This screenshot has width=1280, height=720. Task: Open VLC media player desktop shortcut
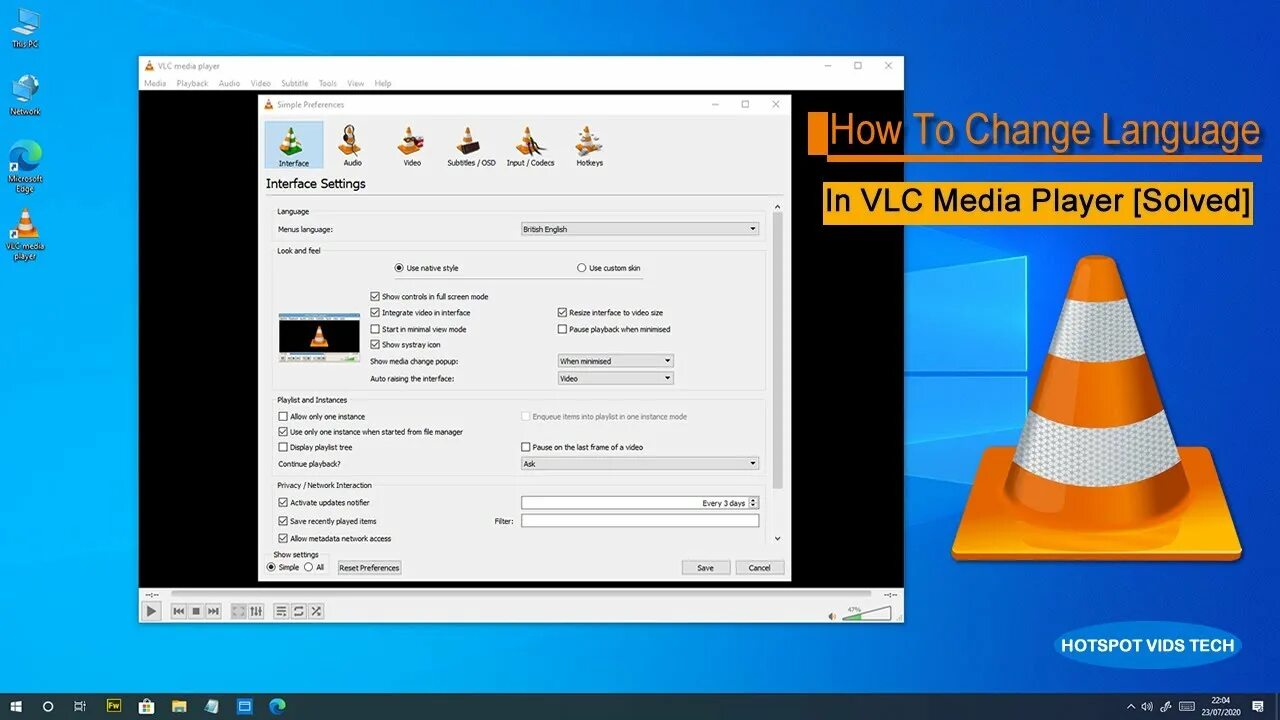25,234
